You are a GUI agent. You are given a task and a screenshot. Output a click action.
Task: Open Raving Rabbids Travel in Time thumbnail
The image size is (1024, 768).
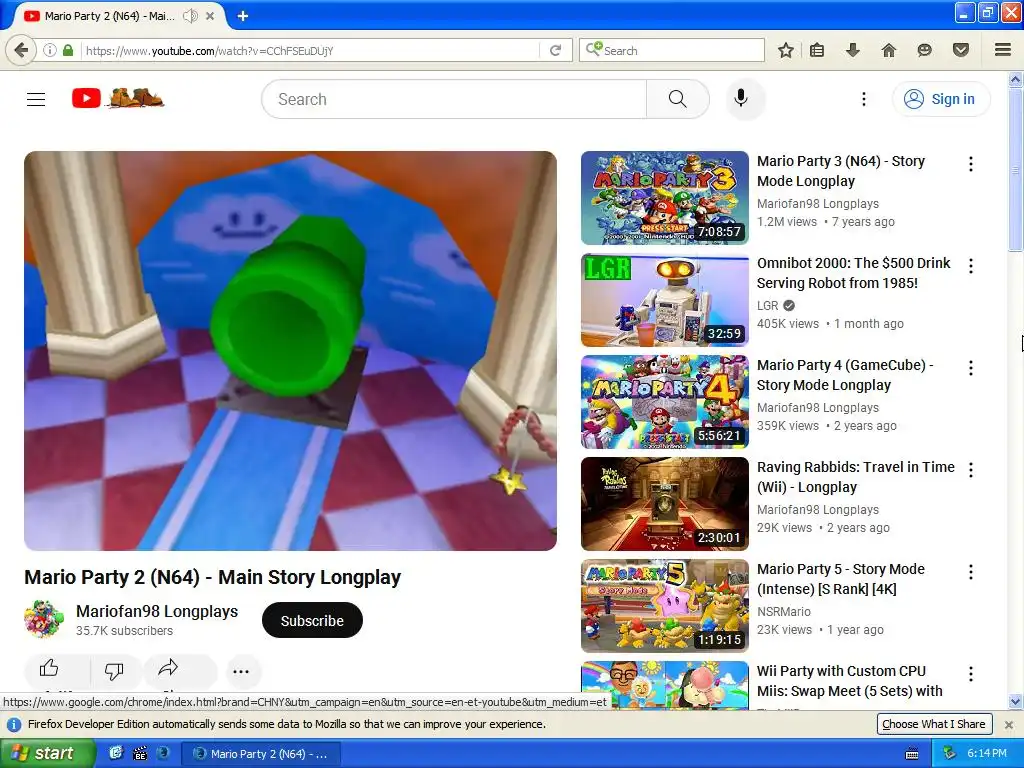pos(665,504)
